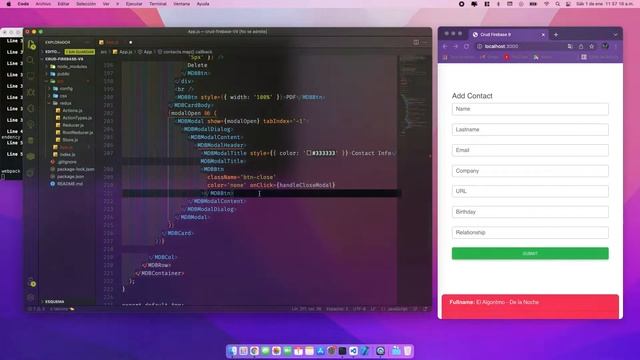The image size is (640, 360).
Task: Click the Email input field
Action: [530, 150]
